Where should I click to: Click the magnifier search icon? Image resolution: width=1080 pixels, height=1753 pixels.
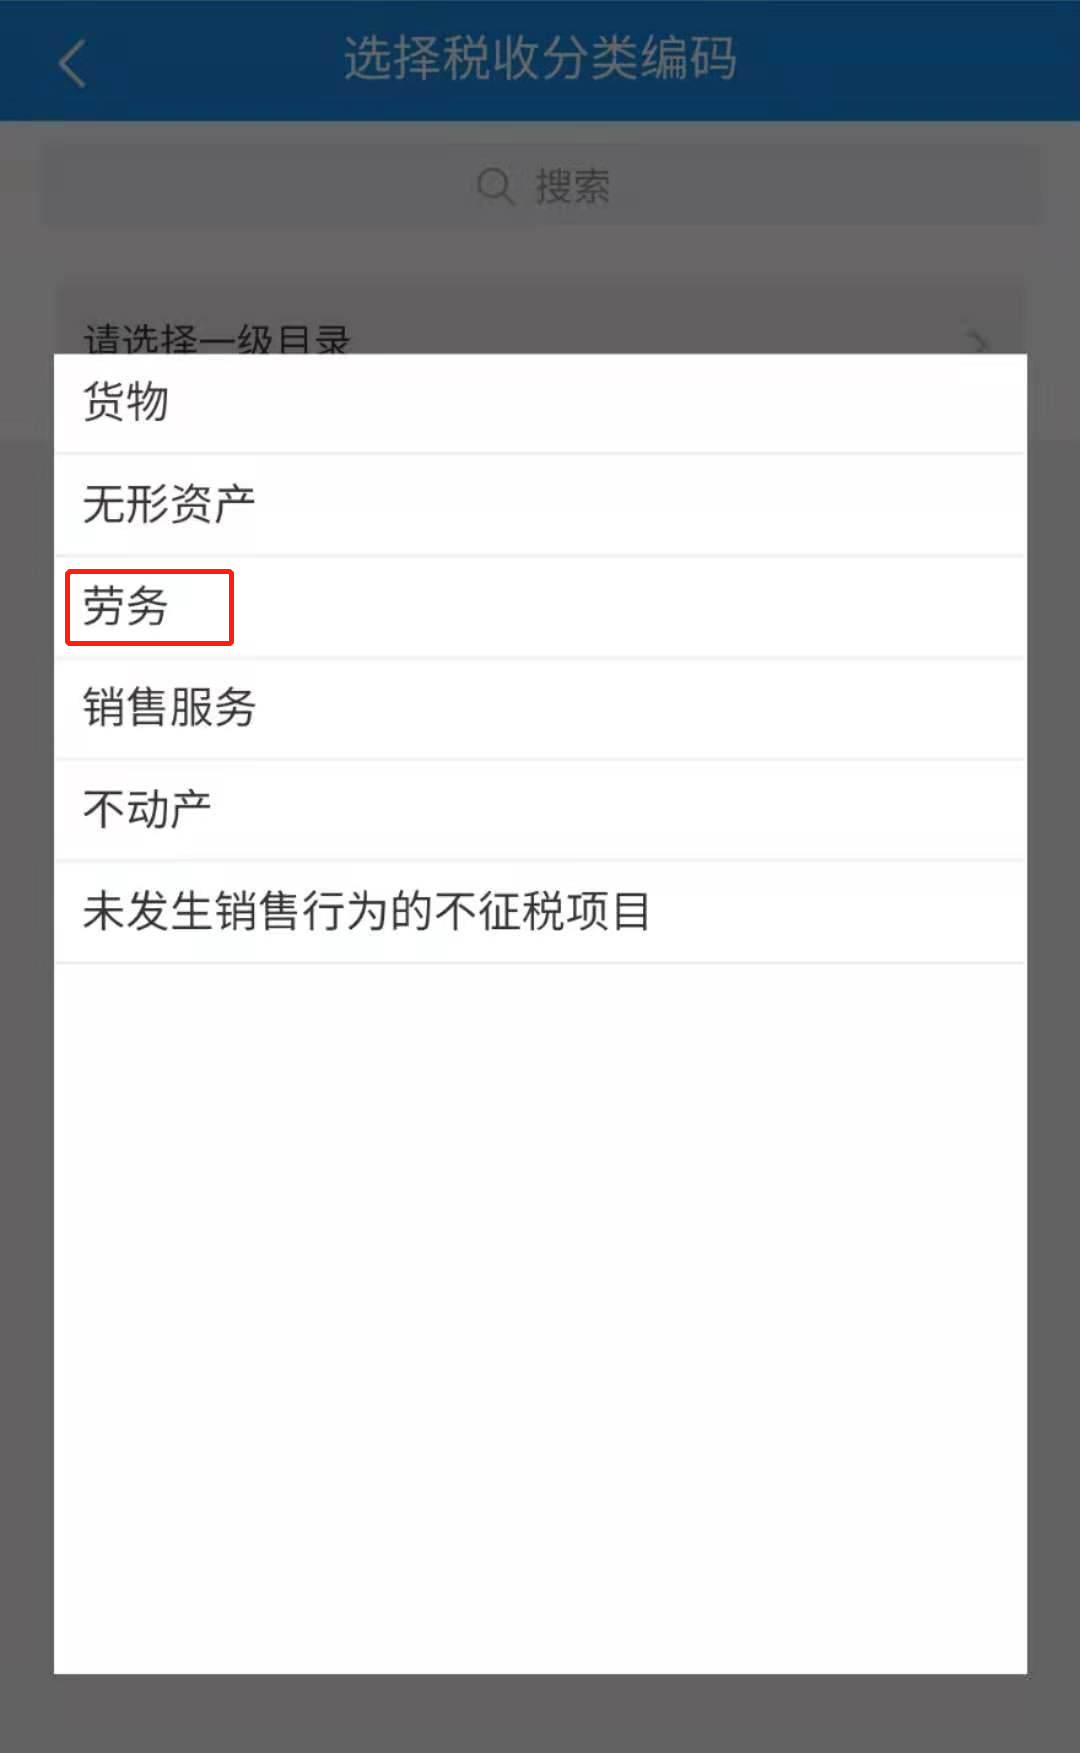pyautogui.click(x=495, y=186)
